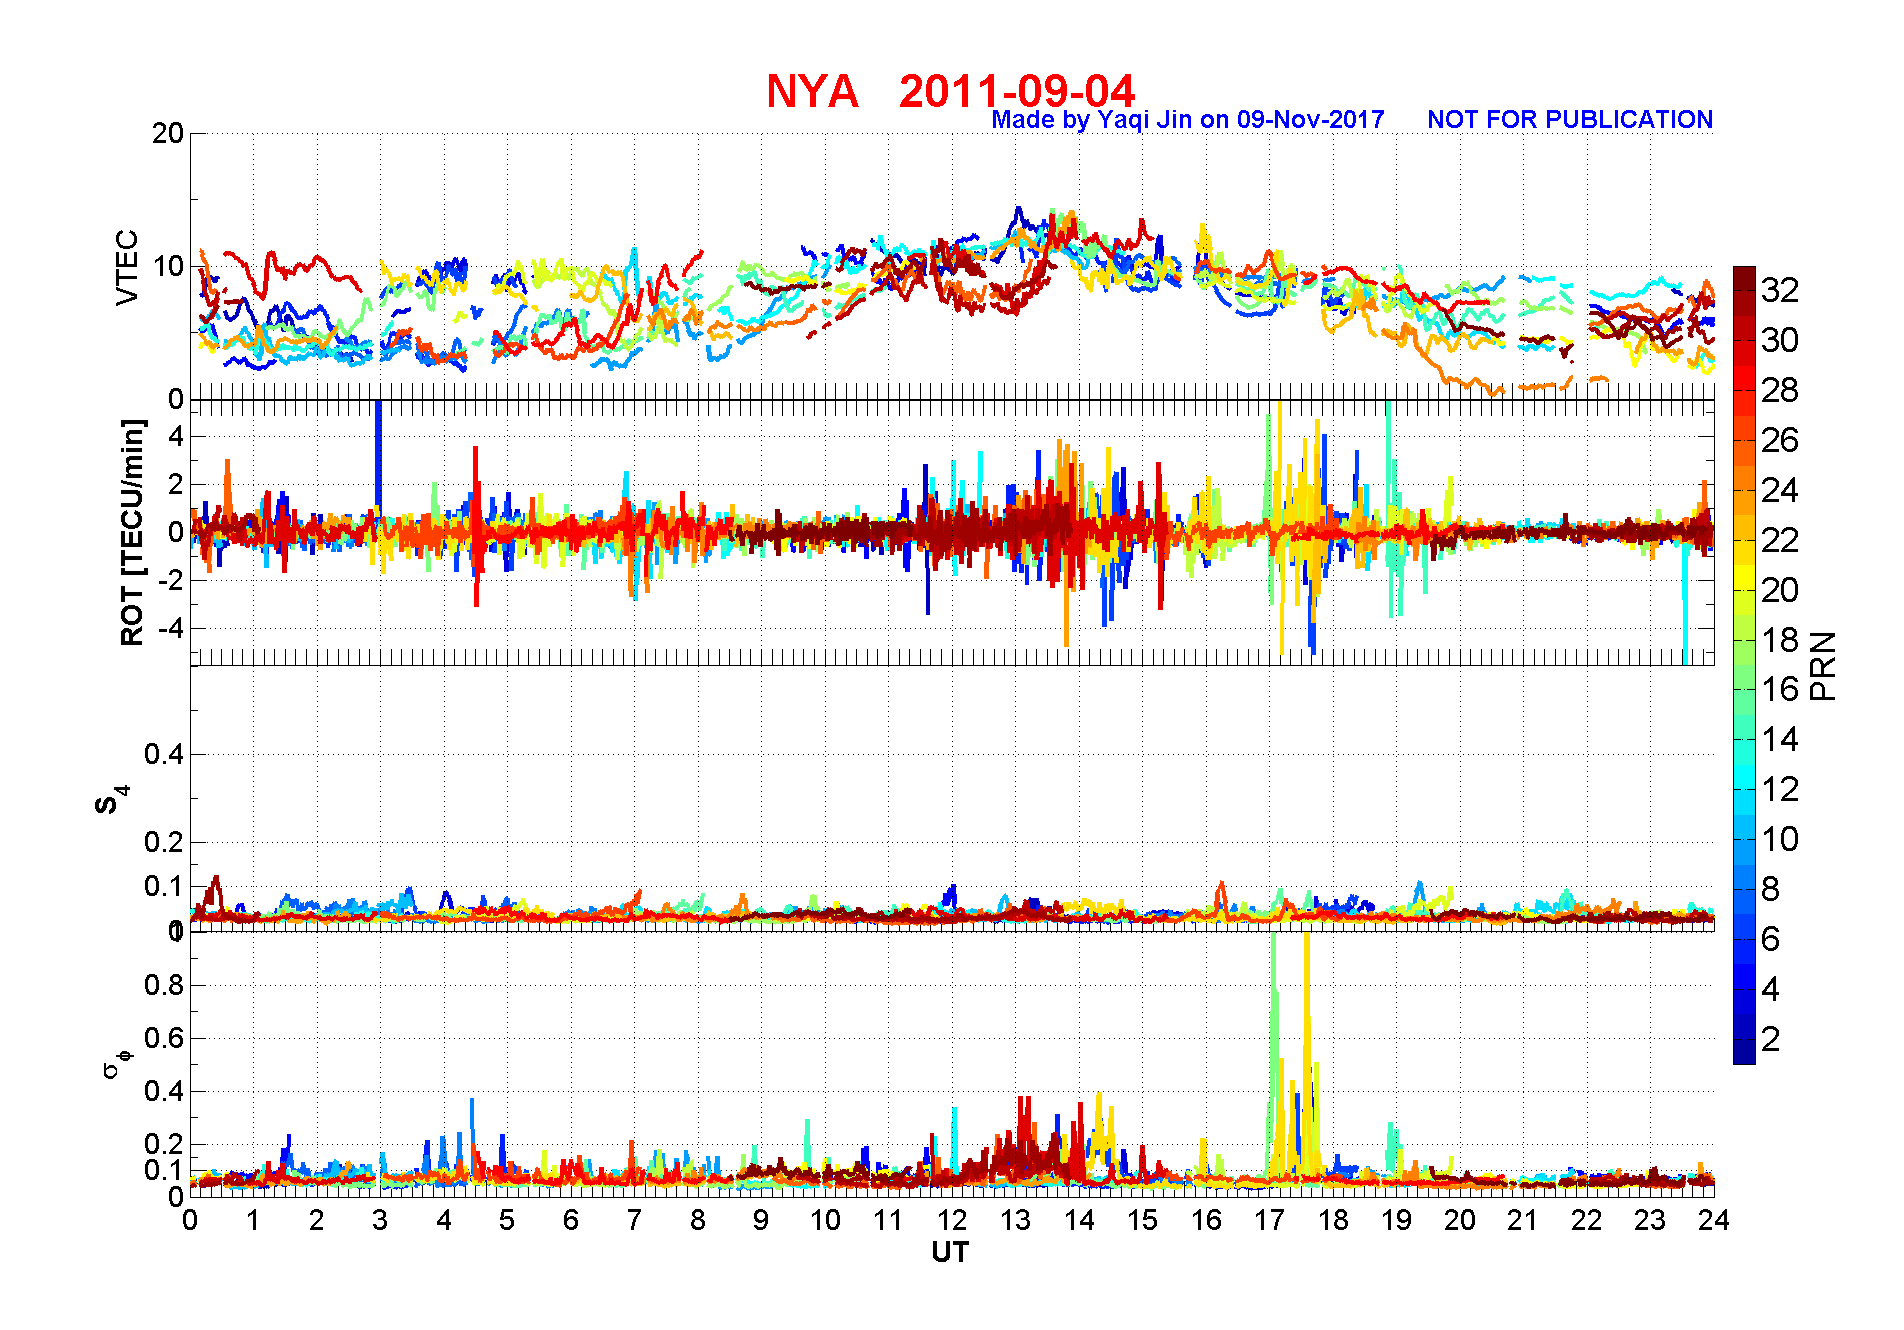
Task: Click the sigma phi y-axis tick 0.8
Action: click(164, 985)
